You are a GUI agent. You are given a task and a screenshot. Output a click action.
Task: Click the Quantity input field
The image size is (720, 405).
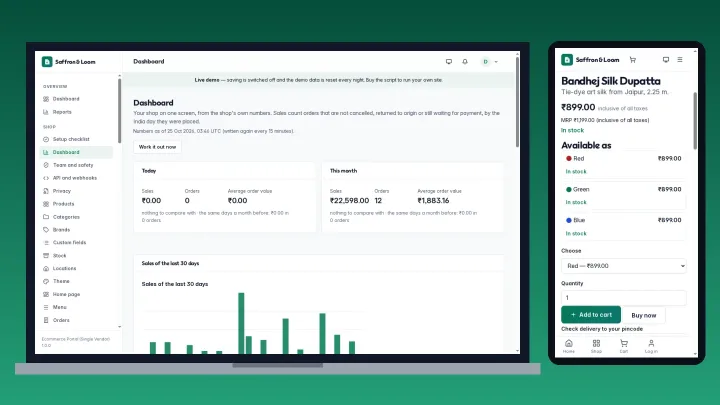coord(624,298)
